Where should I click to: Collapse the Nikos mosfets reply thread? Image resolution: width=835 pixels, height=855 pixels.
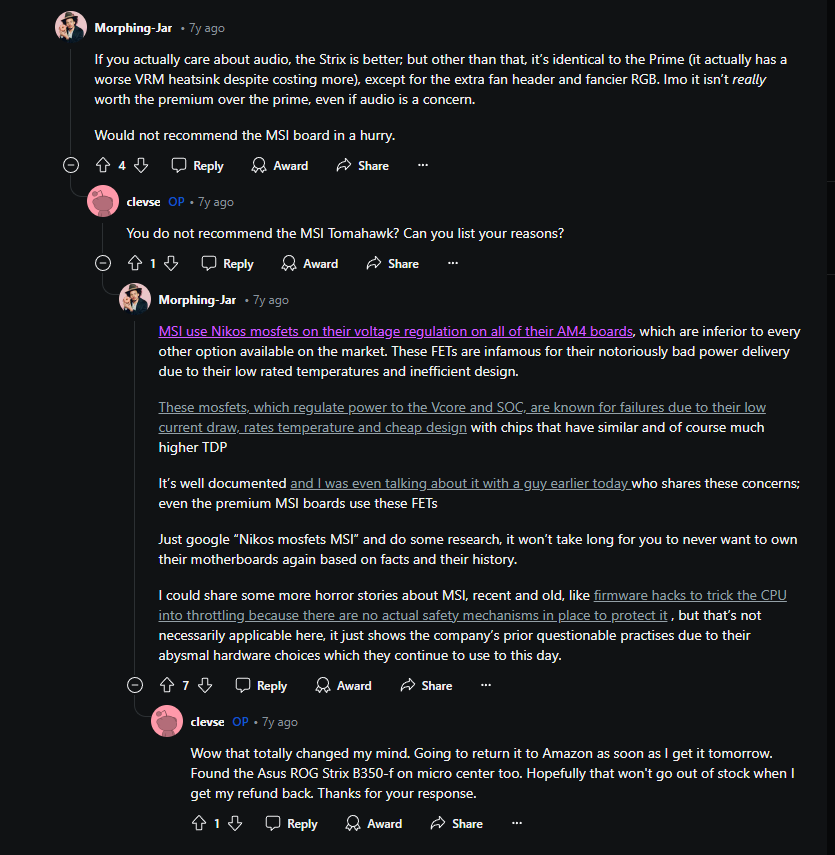135,685
